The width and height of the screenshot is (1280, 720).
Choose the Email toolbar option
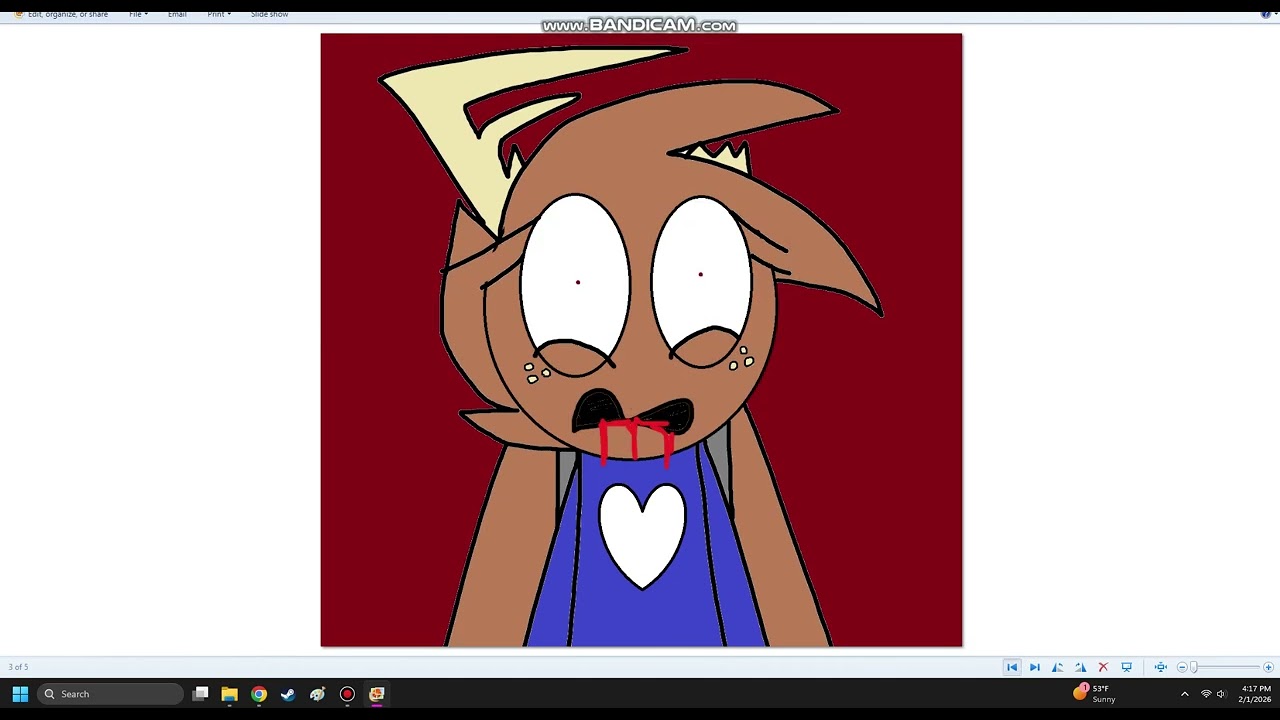(177, 14)
